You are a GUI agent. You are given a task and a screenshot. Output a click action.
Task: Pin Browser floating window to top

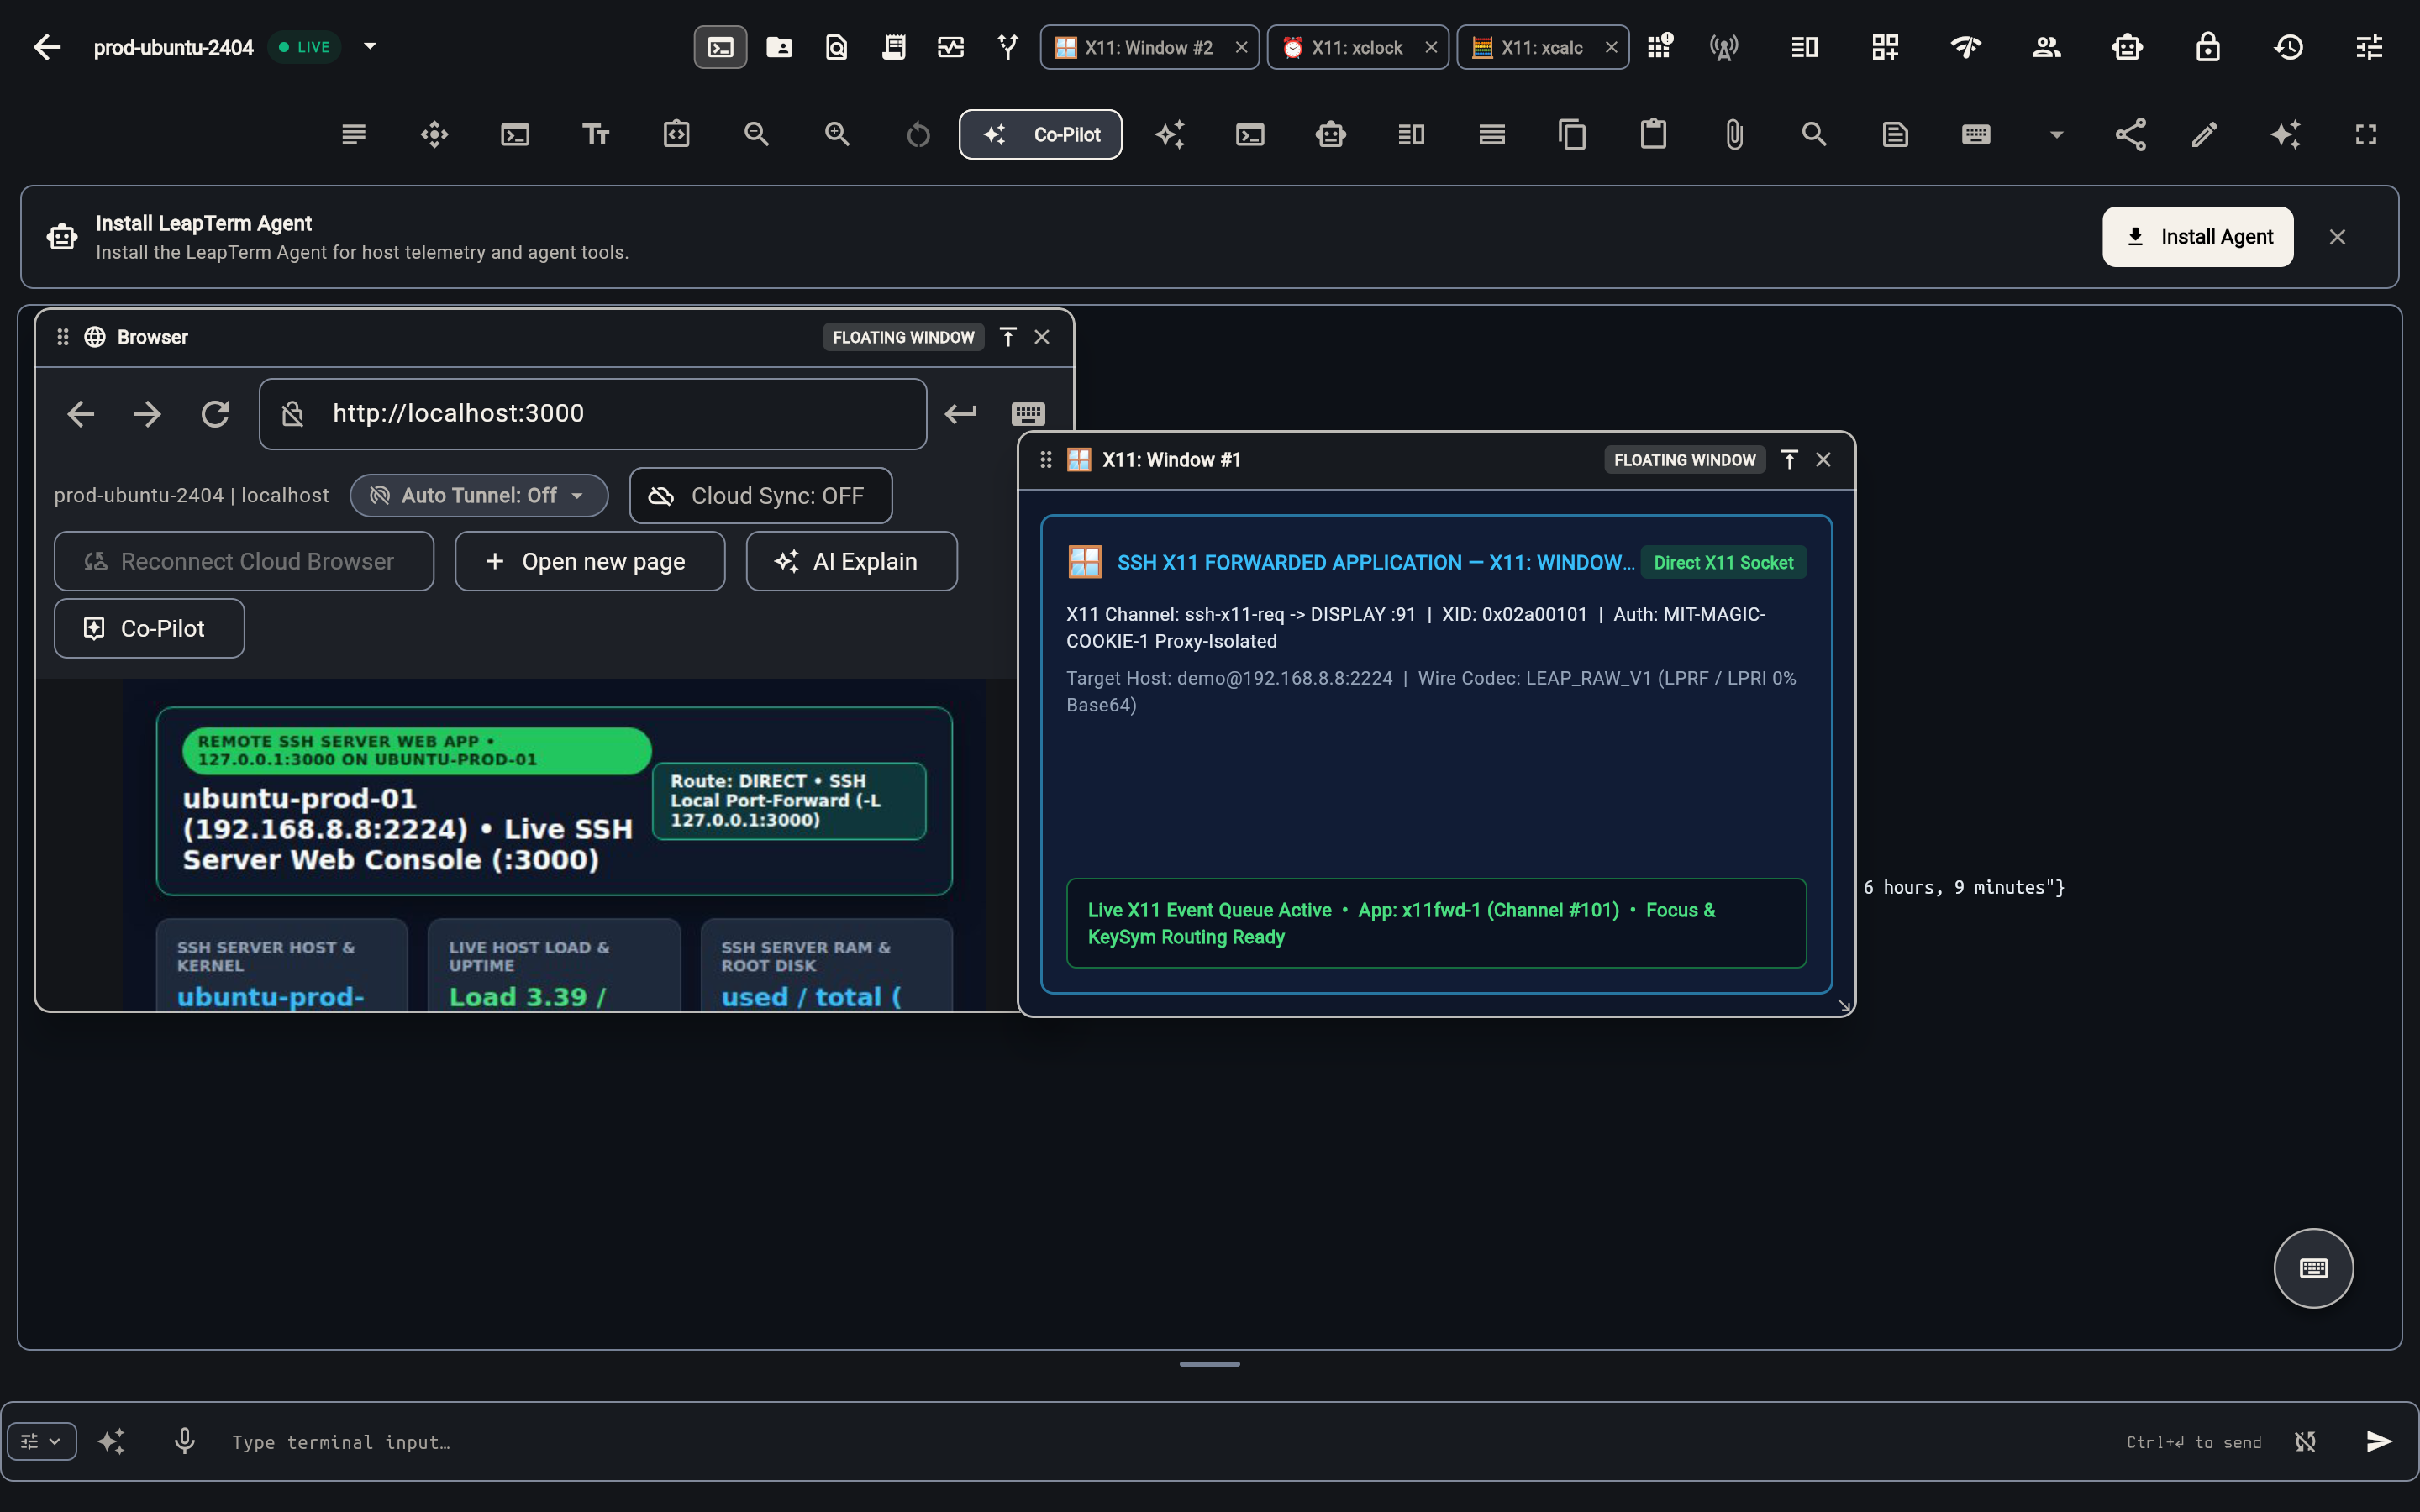[1008, 337]
